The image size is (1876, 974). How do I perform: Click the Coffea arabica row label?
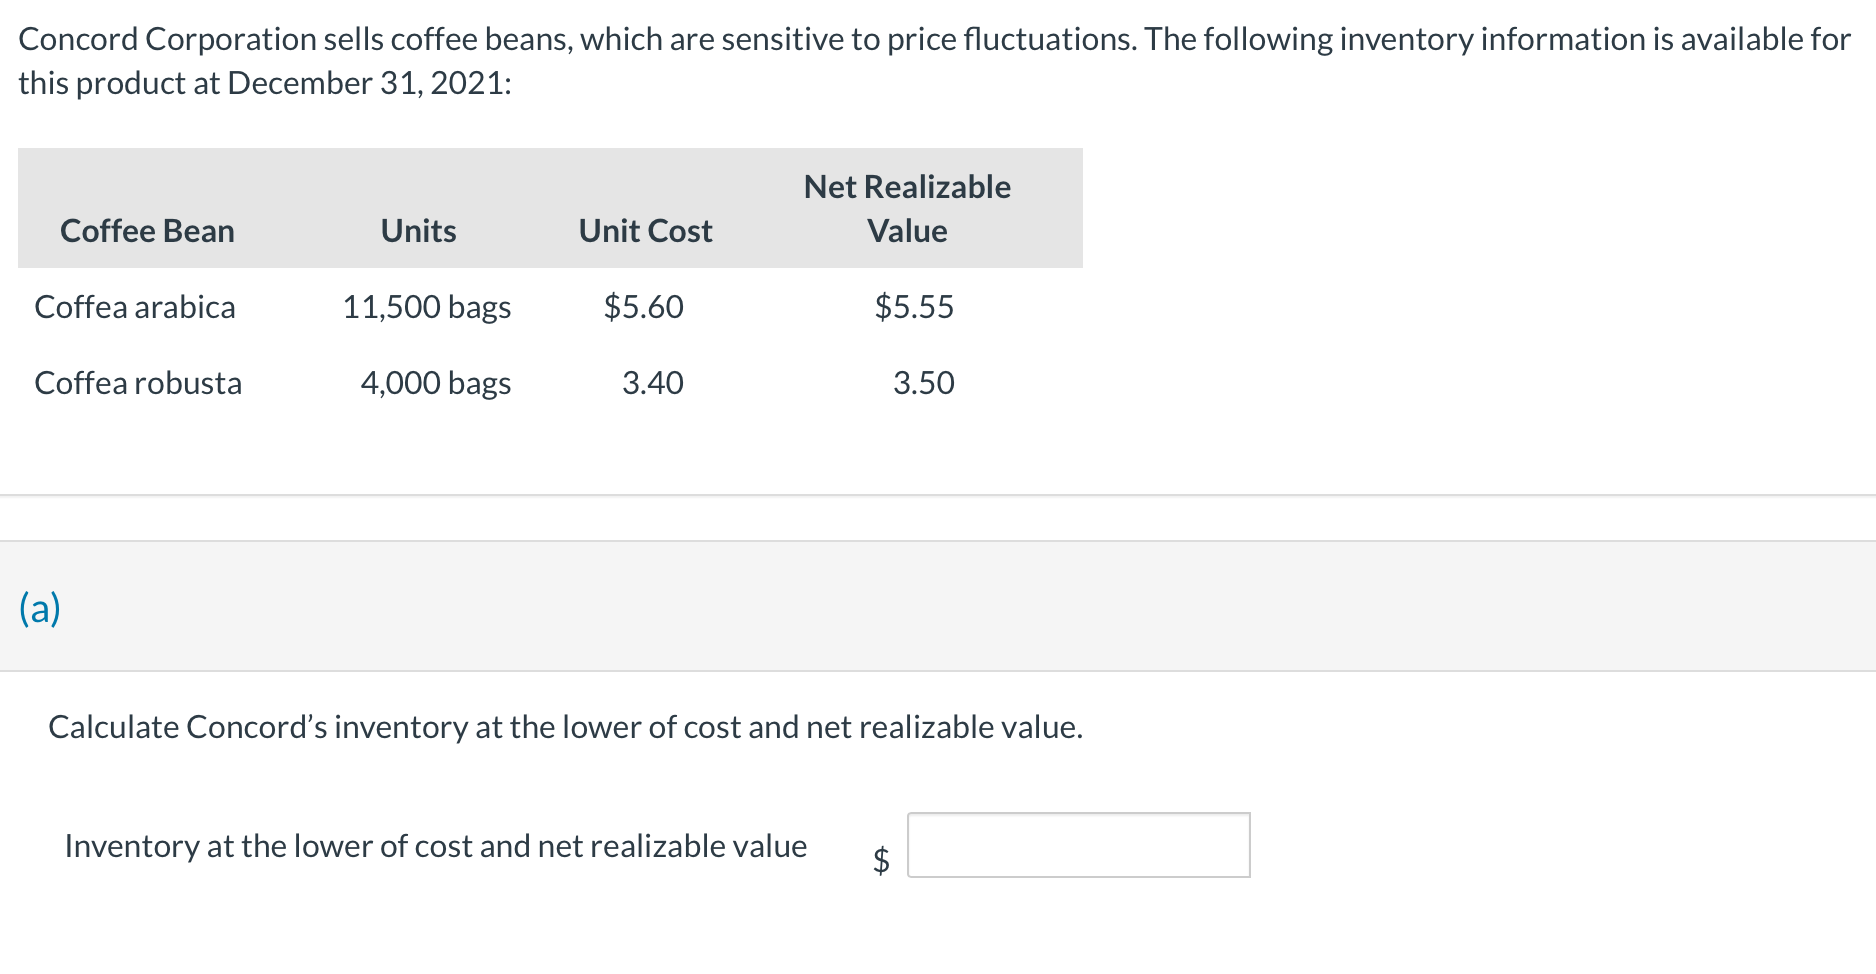click(x=135, y=307)
